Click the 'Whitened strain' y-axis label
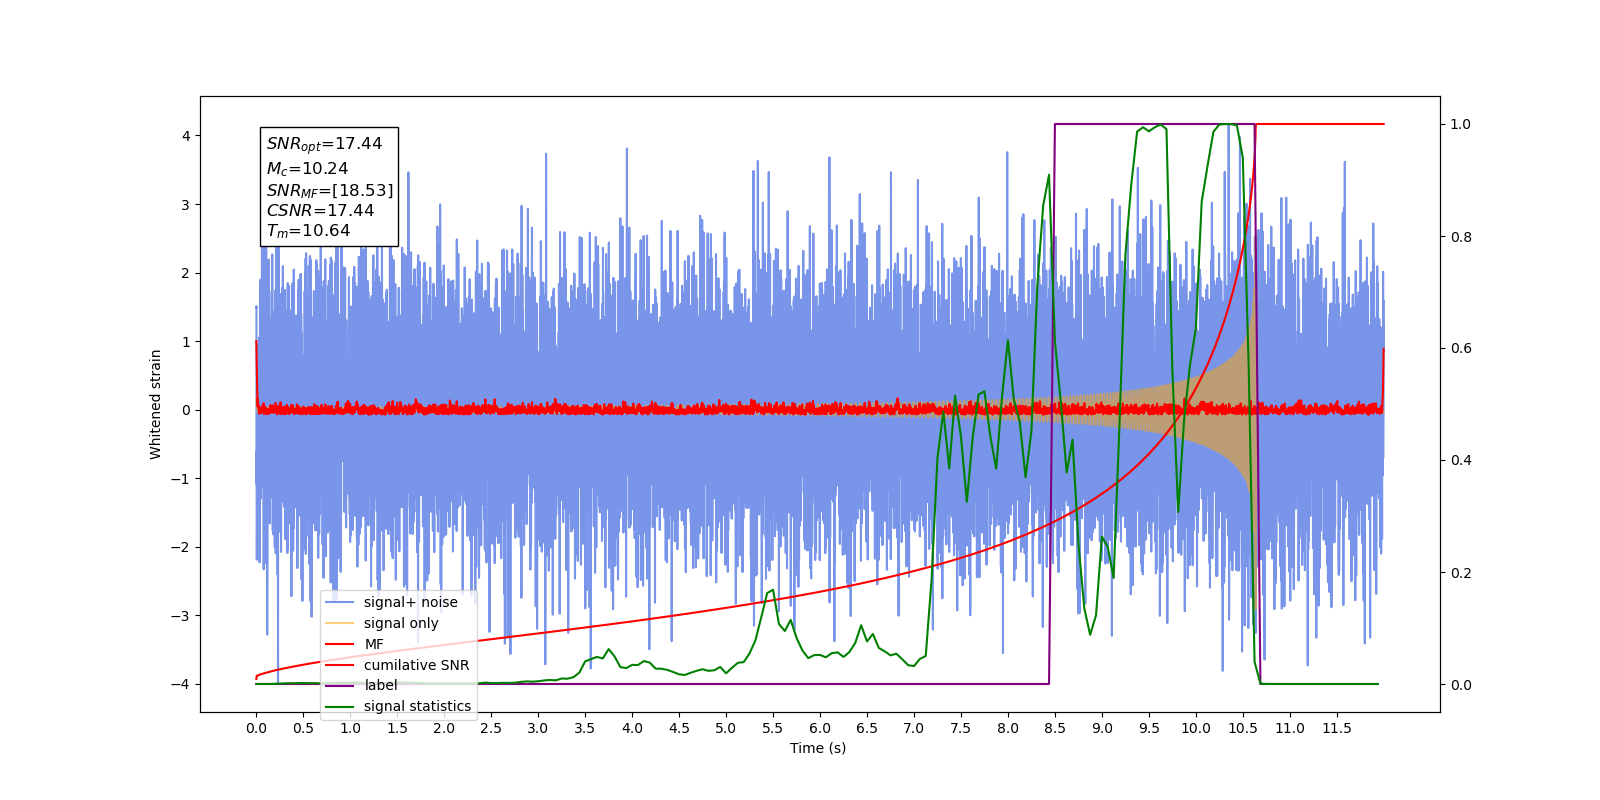 (x=155, y=404)
